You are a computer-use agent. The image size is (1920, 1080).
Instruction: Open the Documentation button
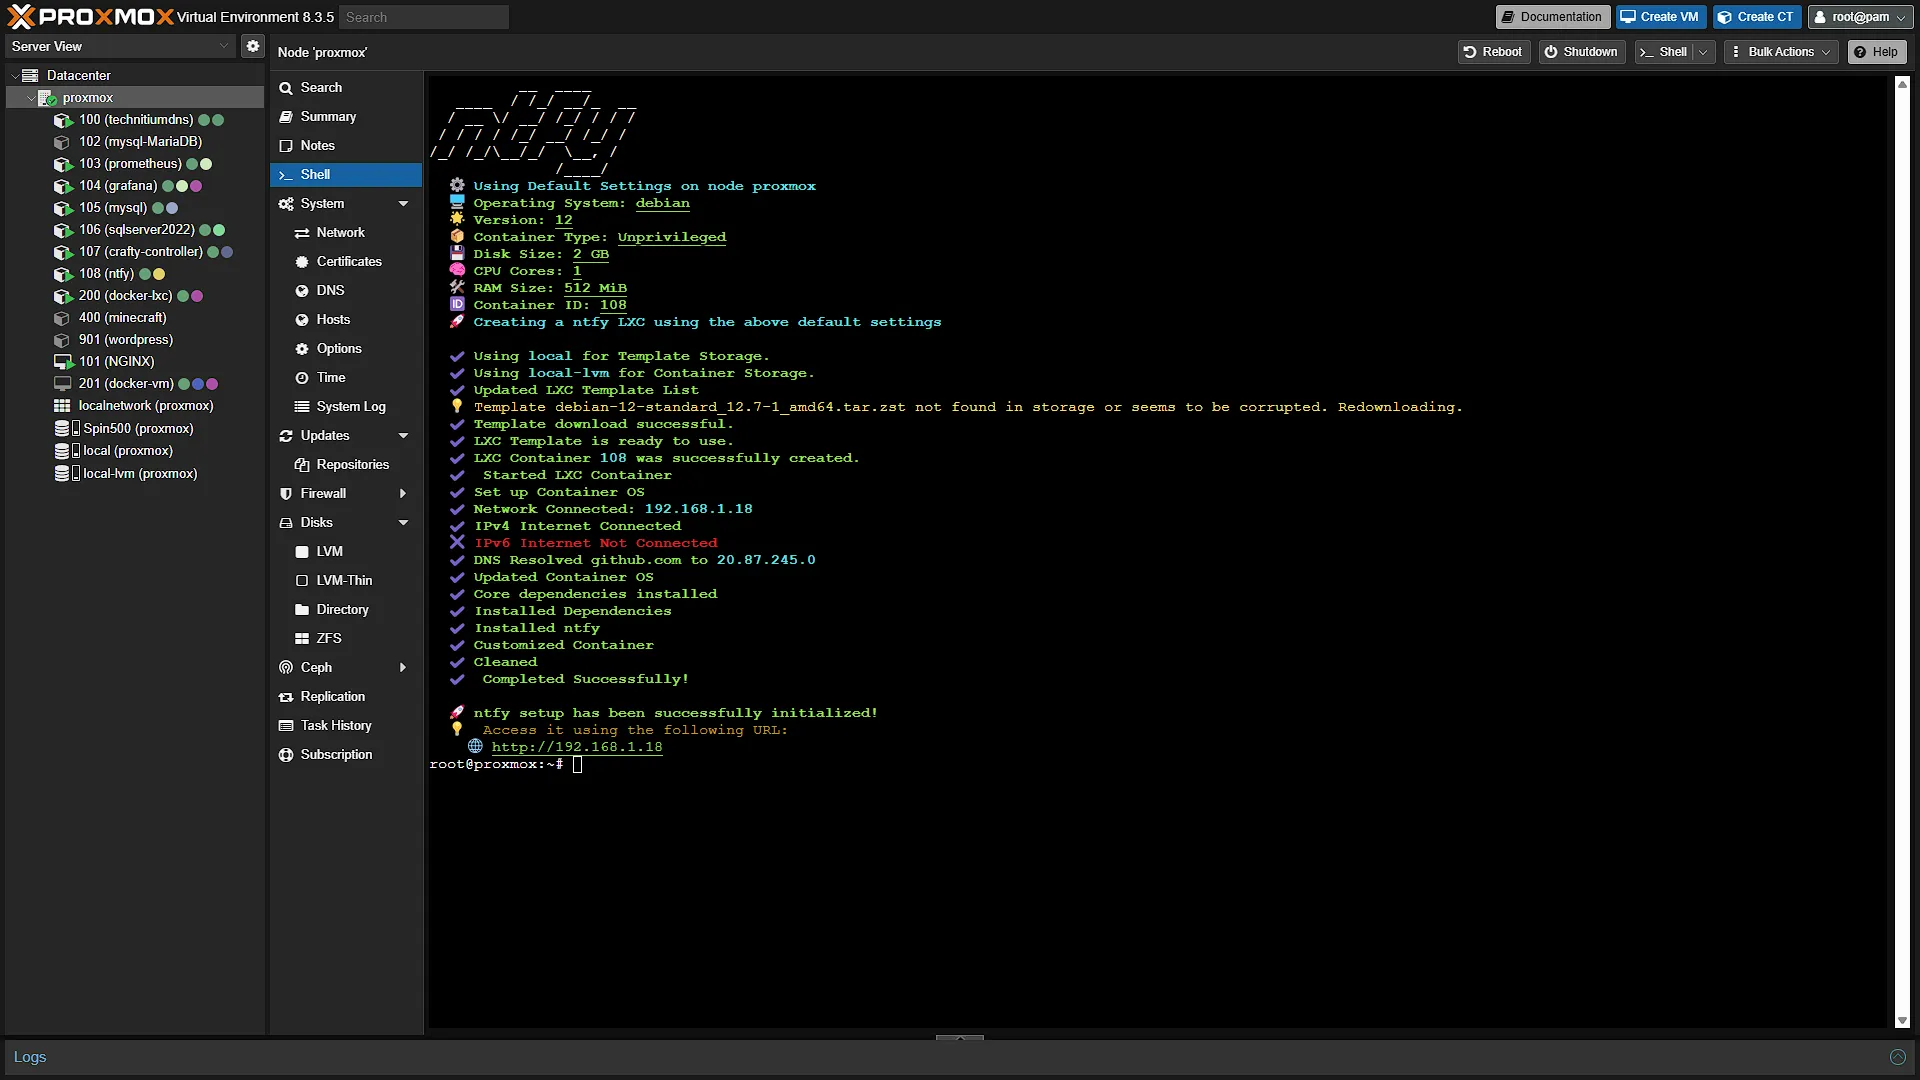[1552, 17]
